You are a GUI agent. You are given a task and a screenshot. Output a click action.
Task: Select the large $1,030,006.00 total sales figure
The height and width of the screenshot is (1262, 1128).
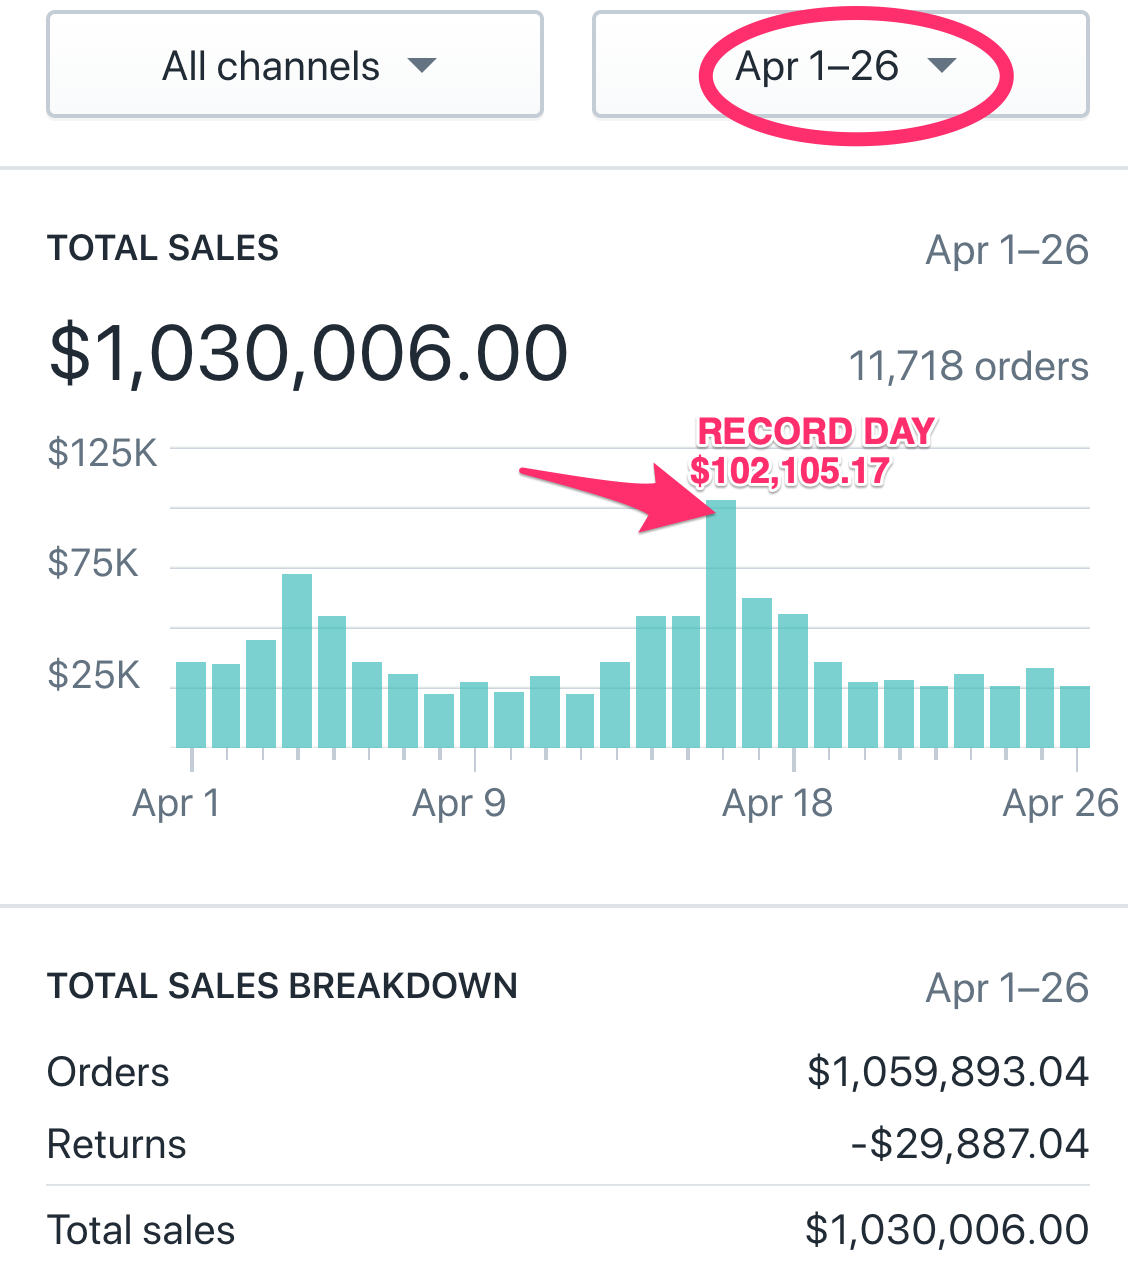pos(308,354)
